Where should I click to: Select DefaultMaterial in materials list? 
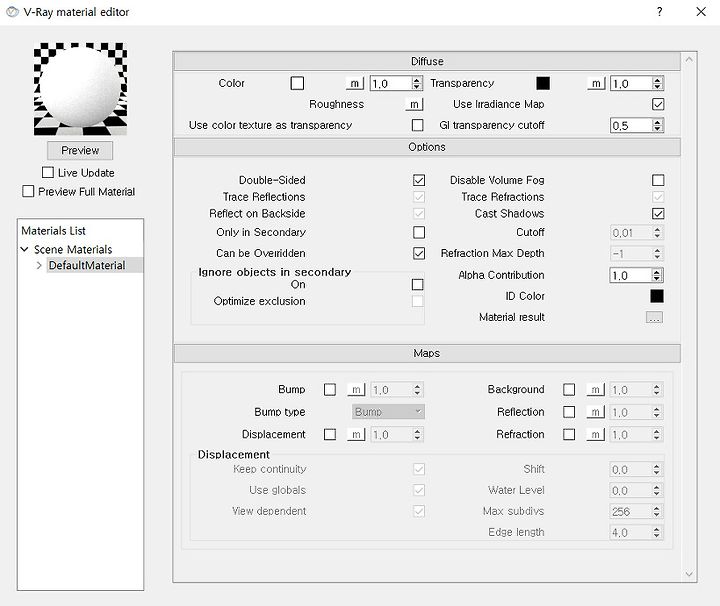[x=87, y=265]
